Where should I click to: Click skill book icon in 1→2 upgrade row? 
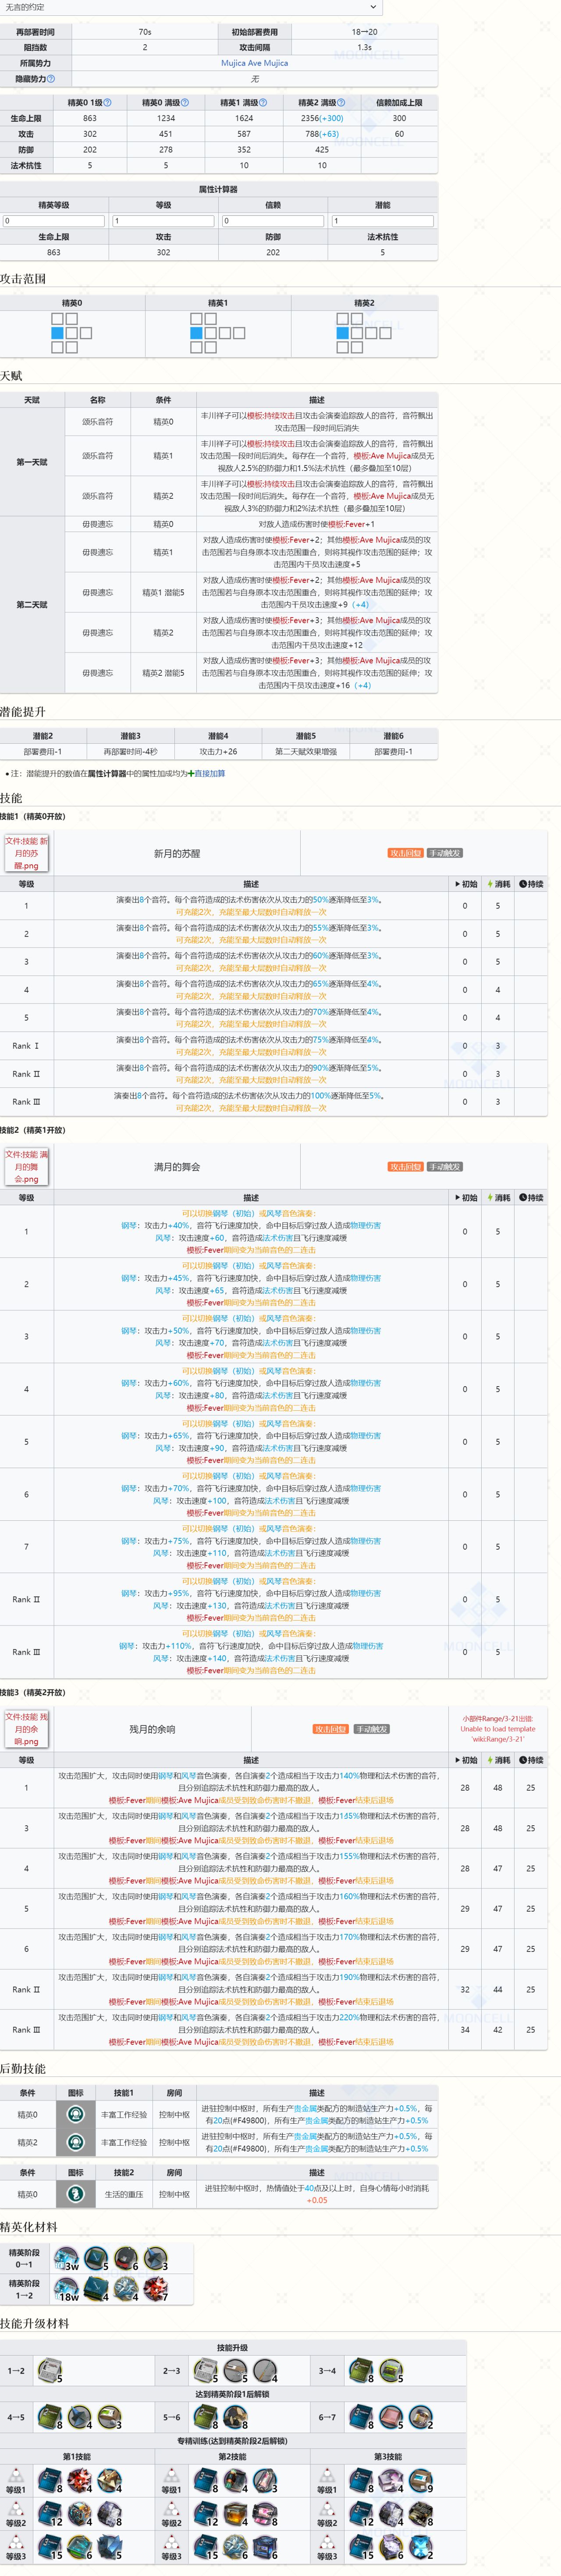(x=49, y=2370)
